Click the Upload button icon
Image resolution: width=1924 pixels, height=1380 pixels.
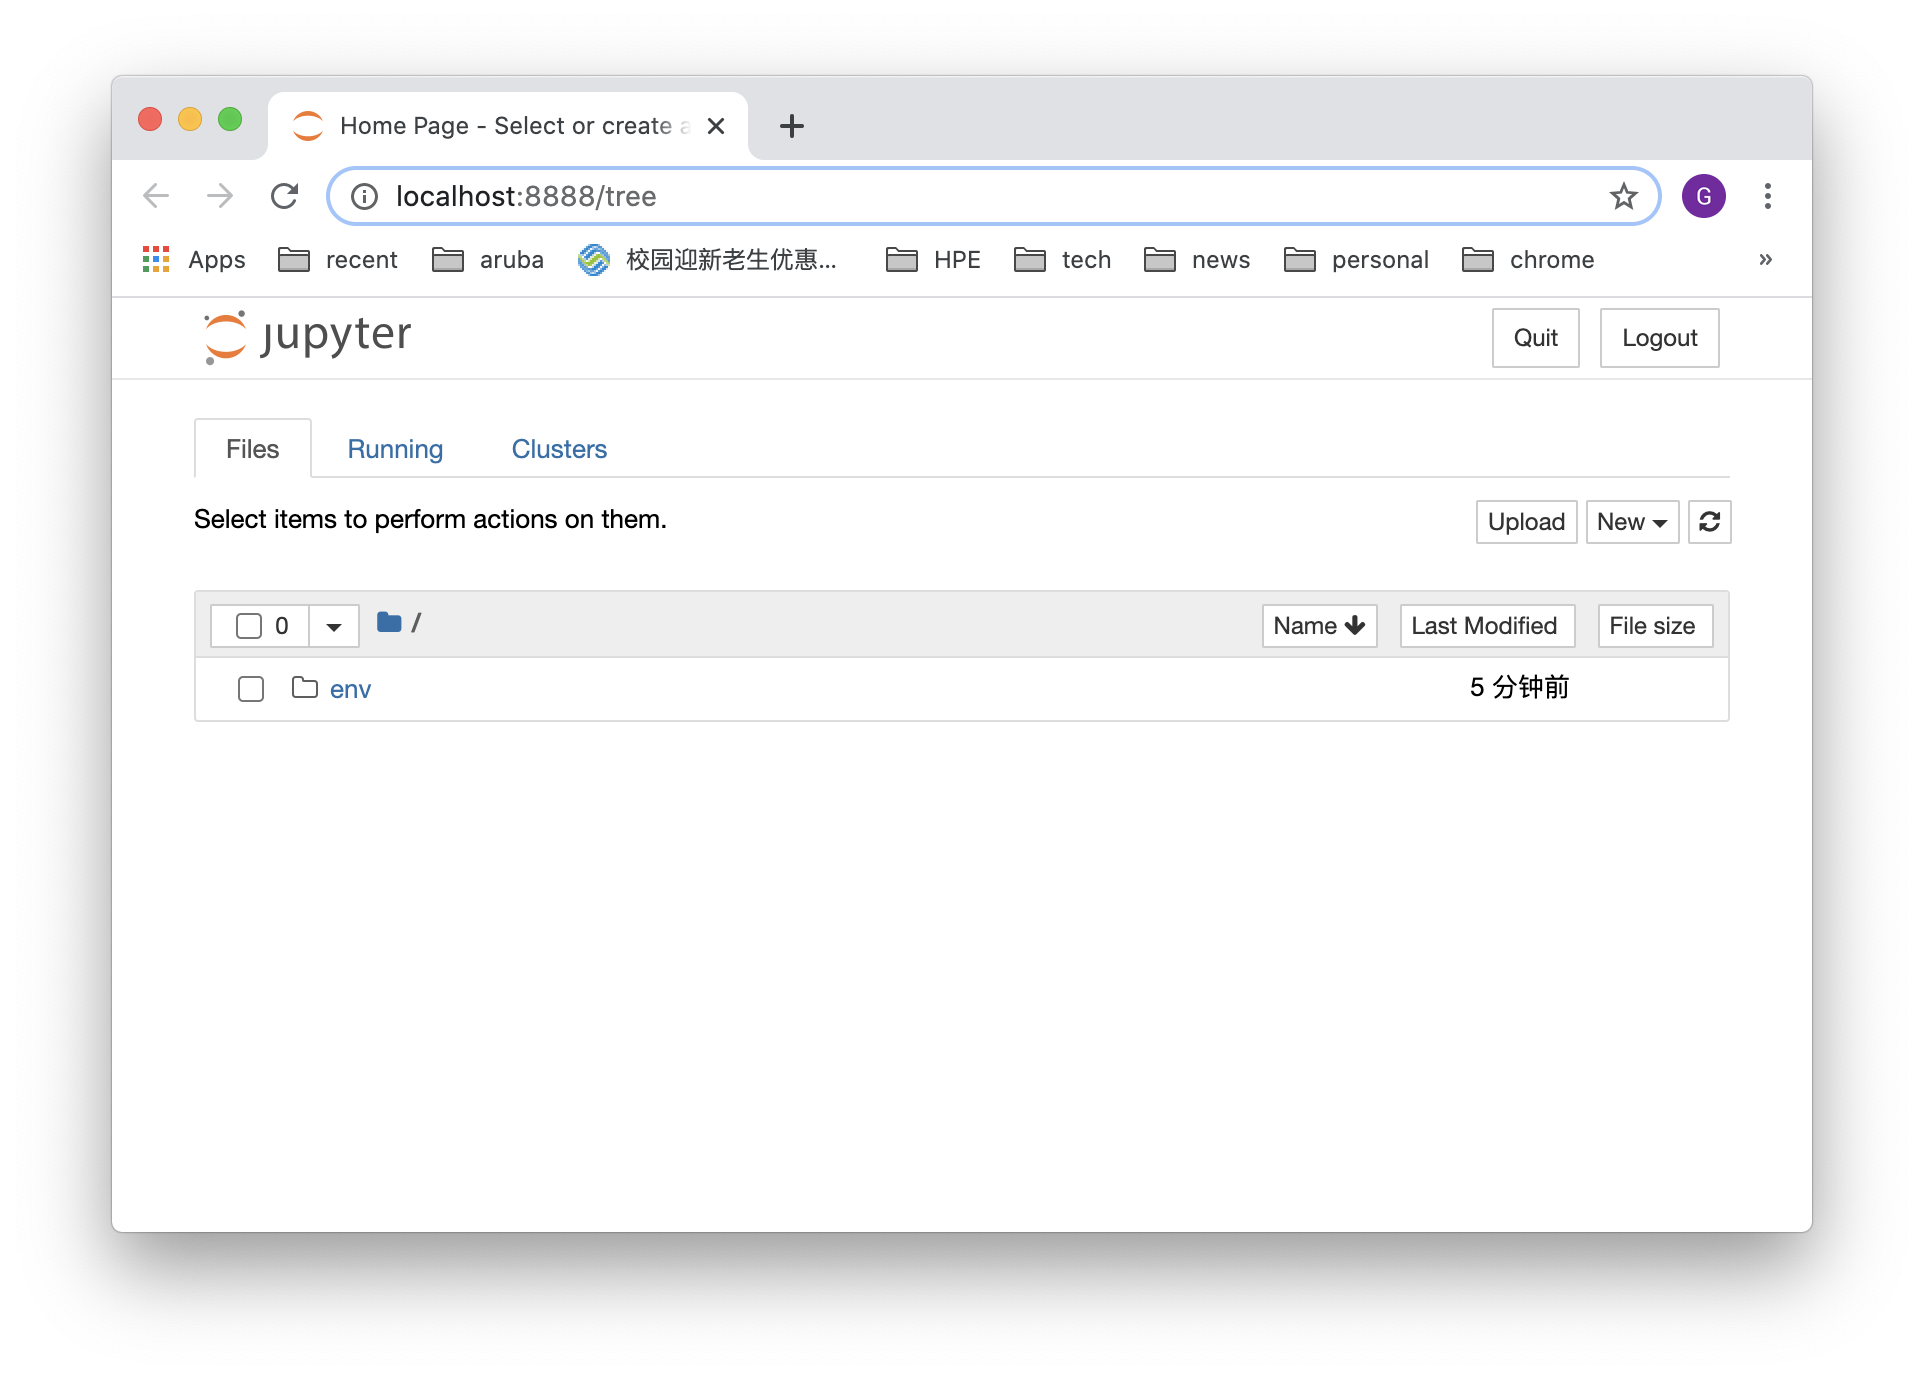click(1524, 521)
